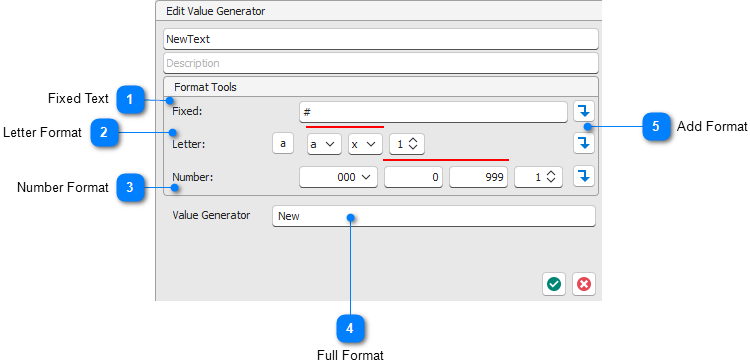The width and height of the screenshot is (750, 364).
Task: Click the add arrow in the Letter row
Action: [584, 143]
